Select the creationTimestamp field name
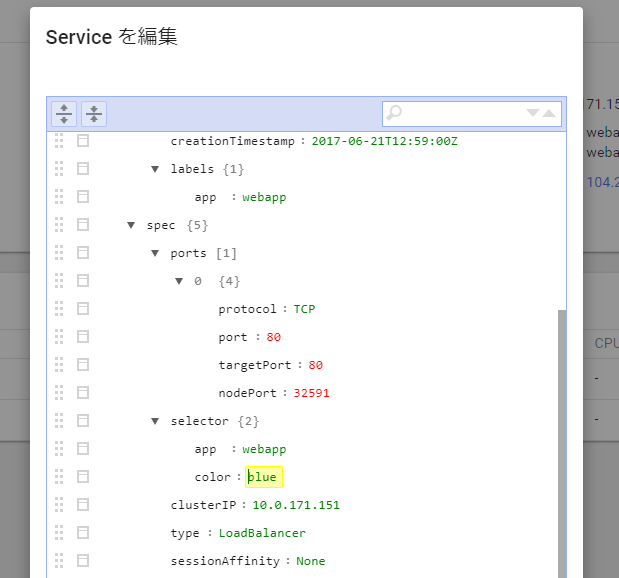This screenshot has height=578, width=619. [233, 141]
